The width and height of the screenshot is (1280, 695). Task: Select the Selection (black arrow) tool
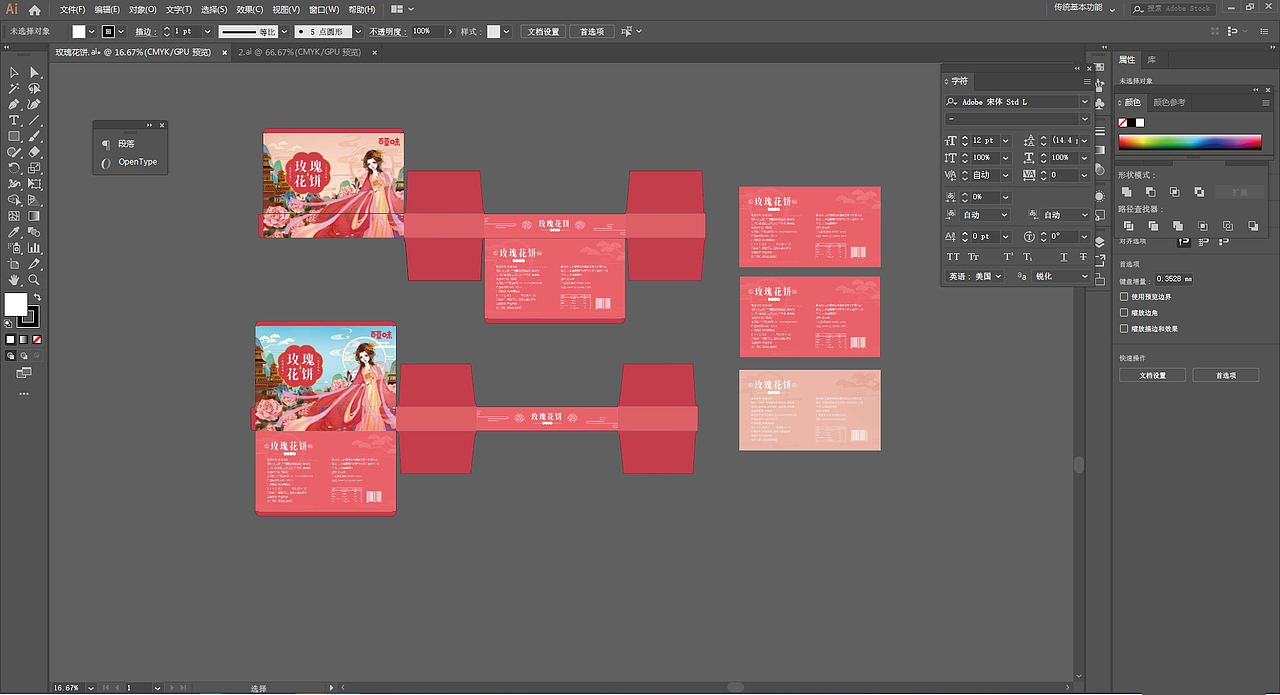[x=14, y=72]
